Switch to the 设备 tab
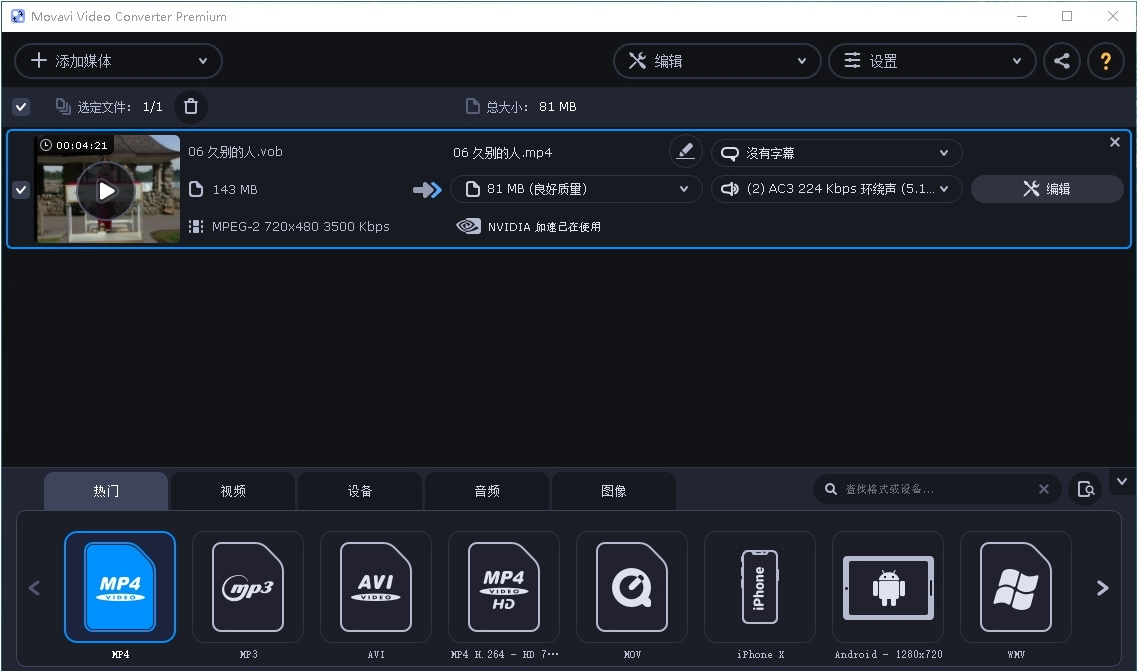This screenshot has width=1139, height=671. pos(360,490)
